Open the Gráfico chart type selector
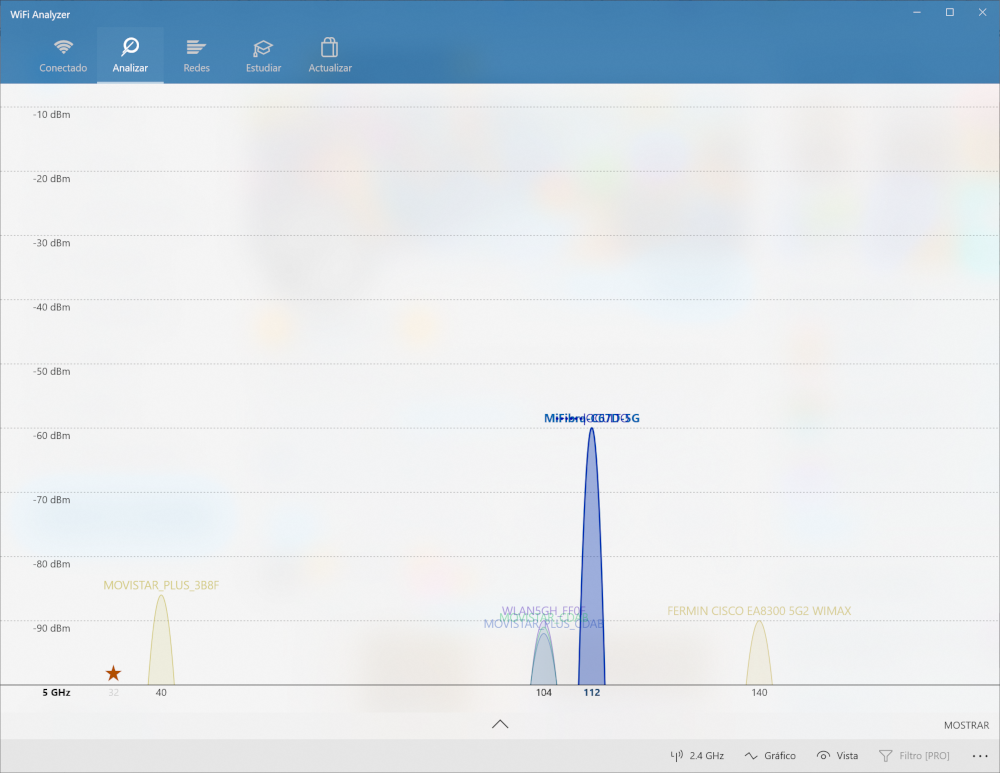Image resolution: width=1000 pixels, height=773 pixels. [770, 756]
